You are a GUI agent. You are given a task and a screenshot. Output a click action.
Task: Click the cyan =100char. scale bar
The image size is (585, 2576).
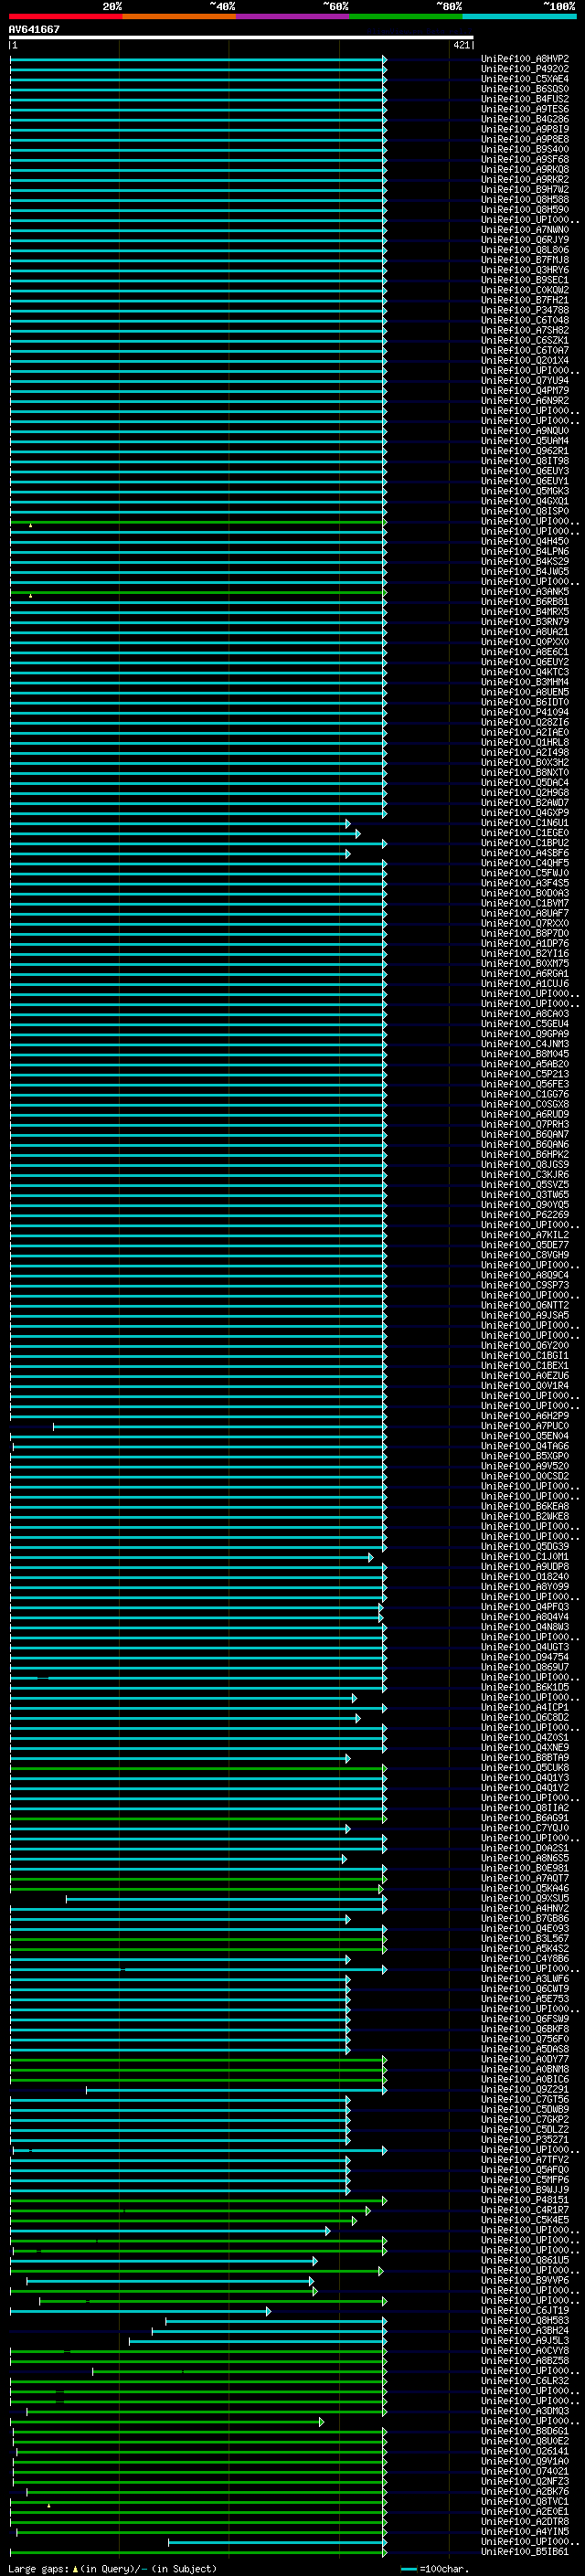coord(409,2569)
